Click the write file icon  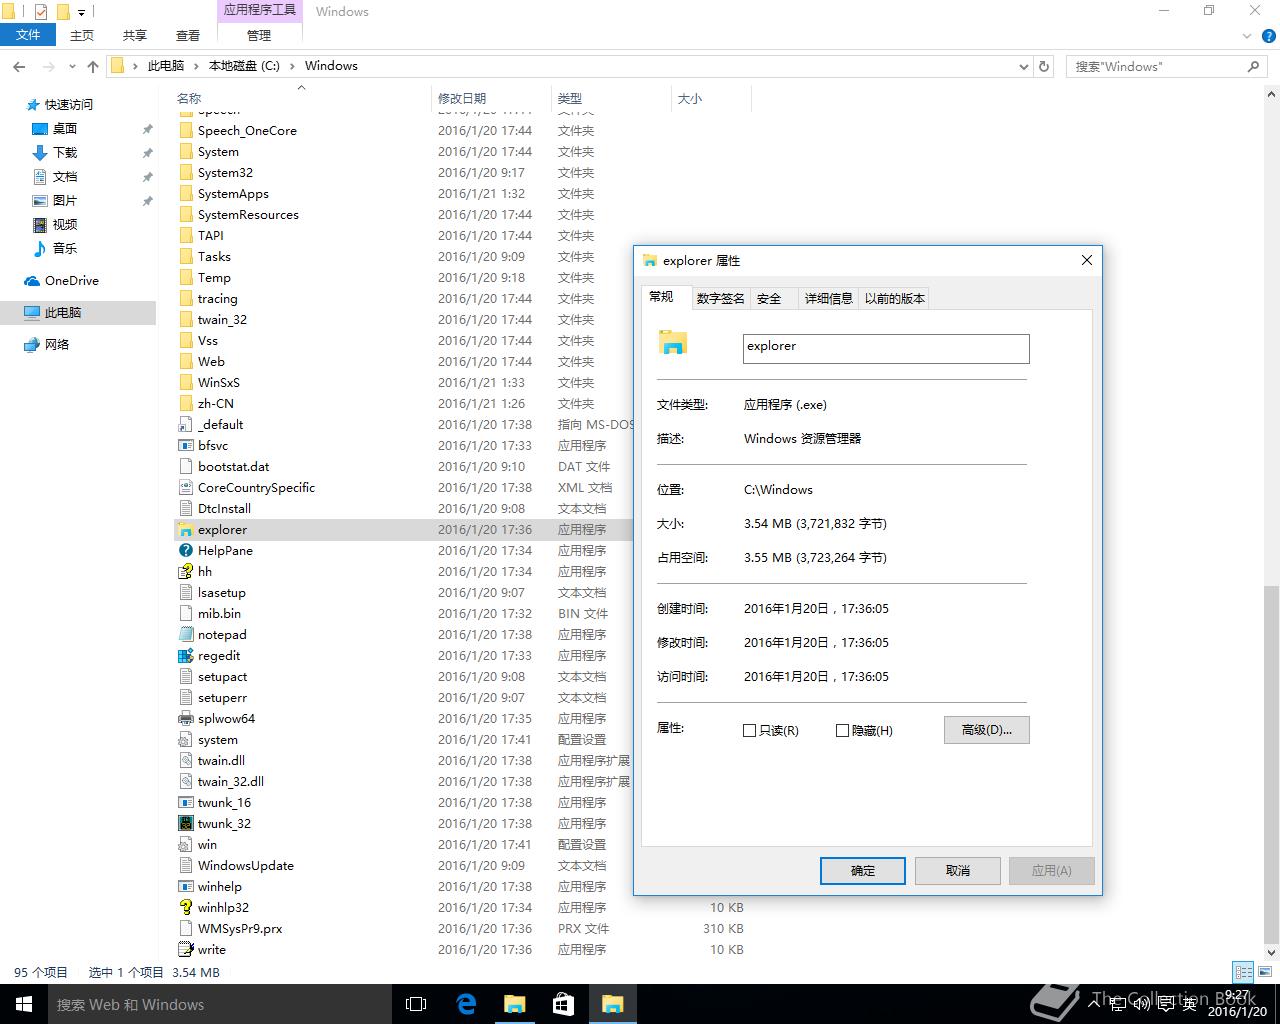(185, 950)
